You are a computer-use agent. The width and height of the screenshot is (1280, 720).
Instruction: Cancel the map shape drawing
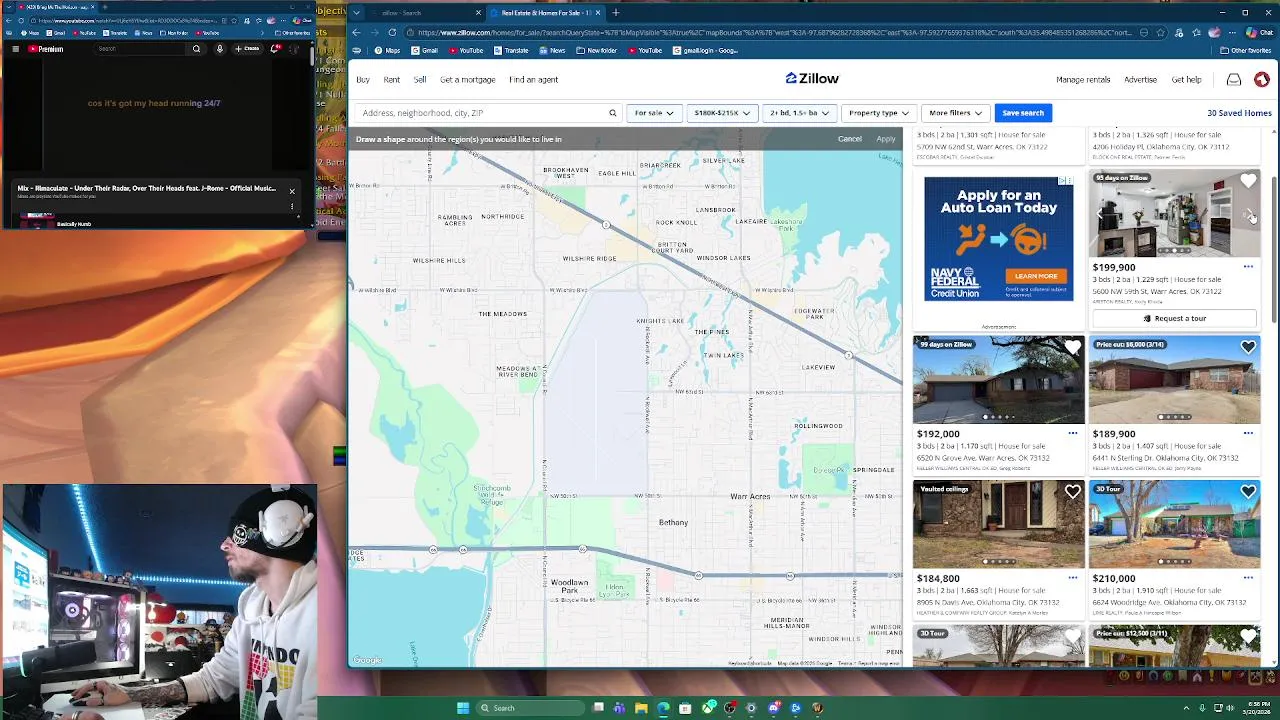(850, 139)
